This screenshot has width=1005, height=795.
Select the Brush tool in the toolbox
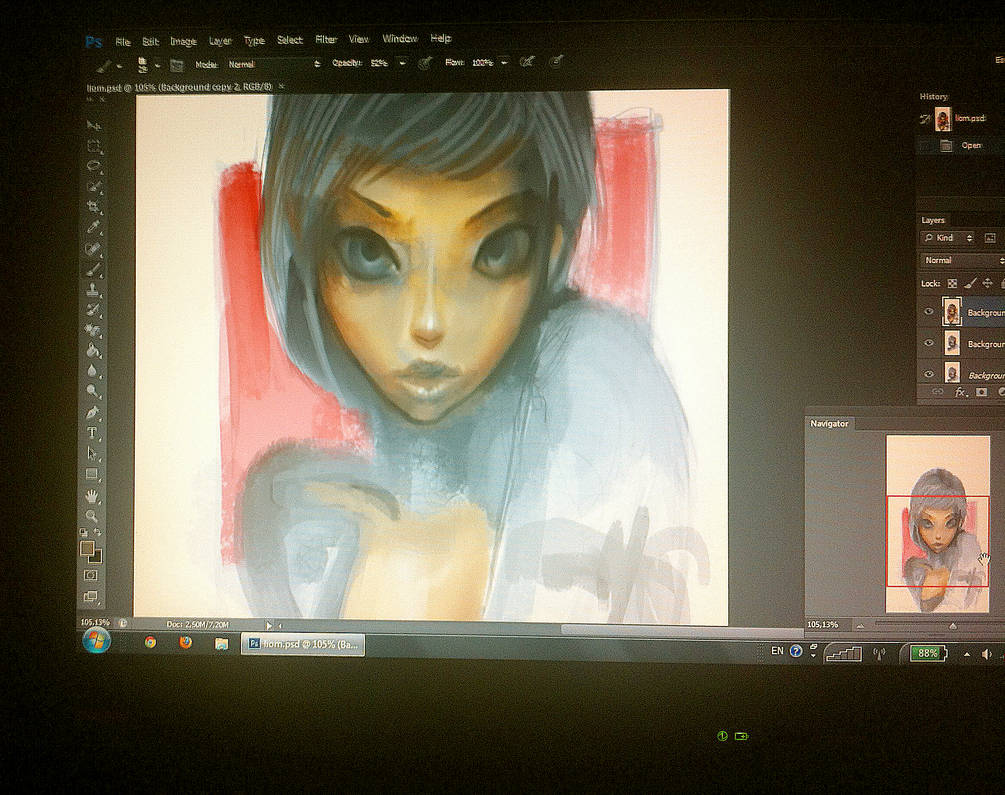pyautogui.click(x=94, y=269)
